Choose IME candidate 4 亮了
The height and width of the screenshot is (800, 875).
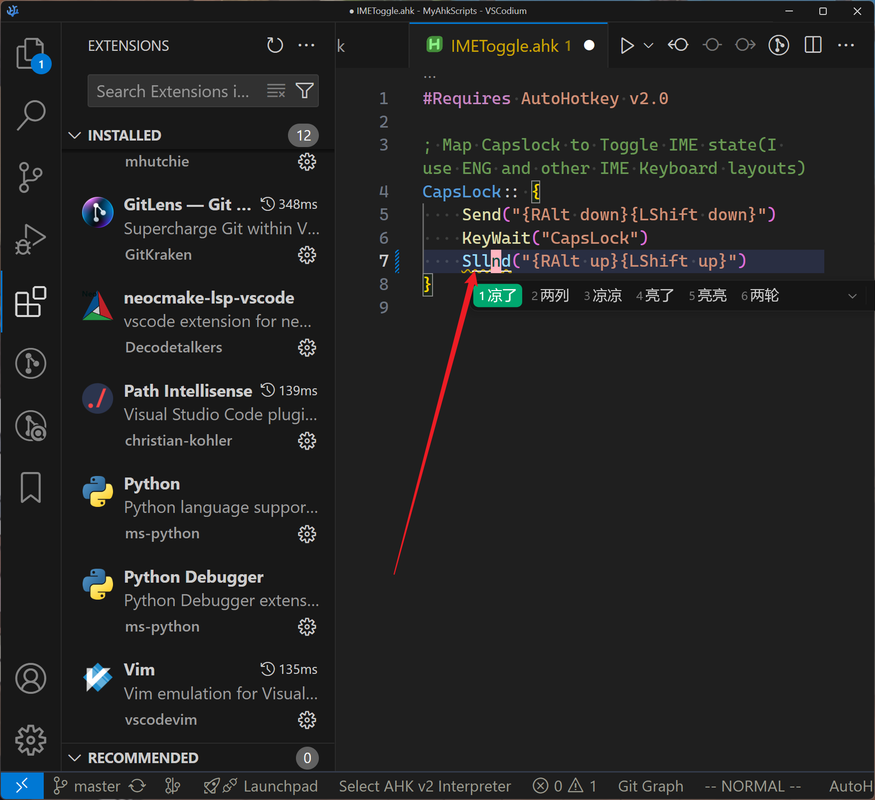655,296
